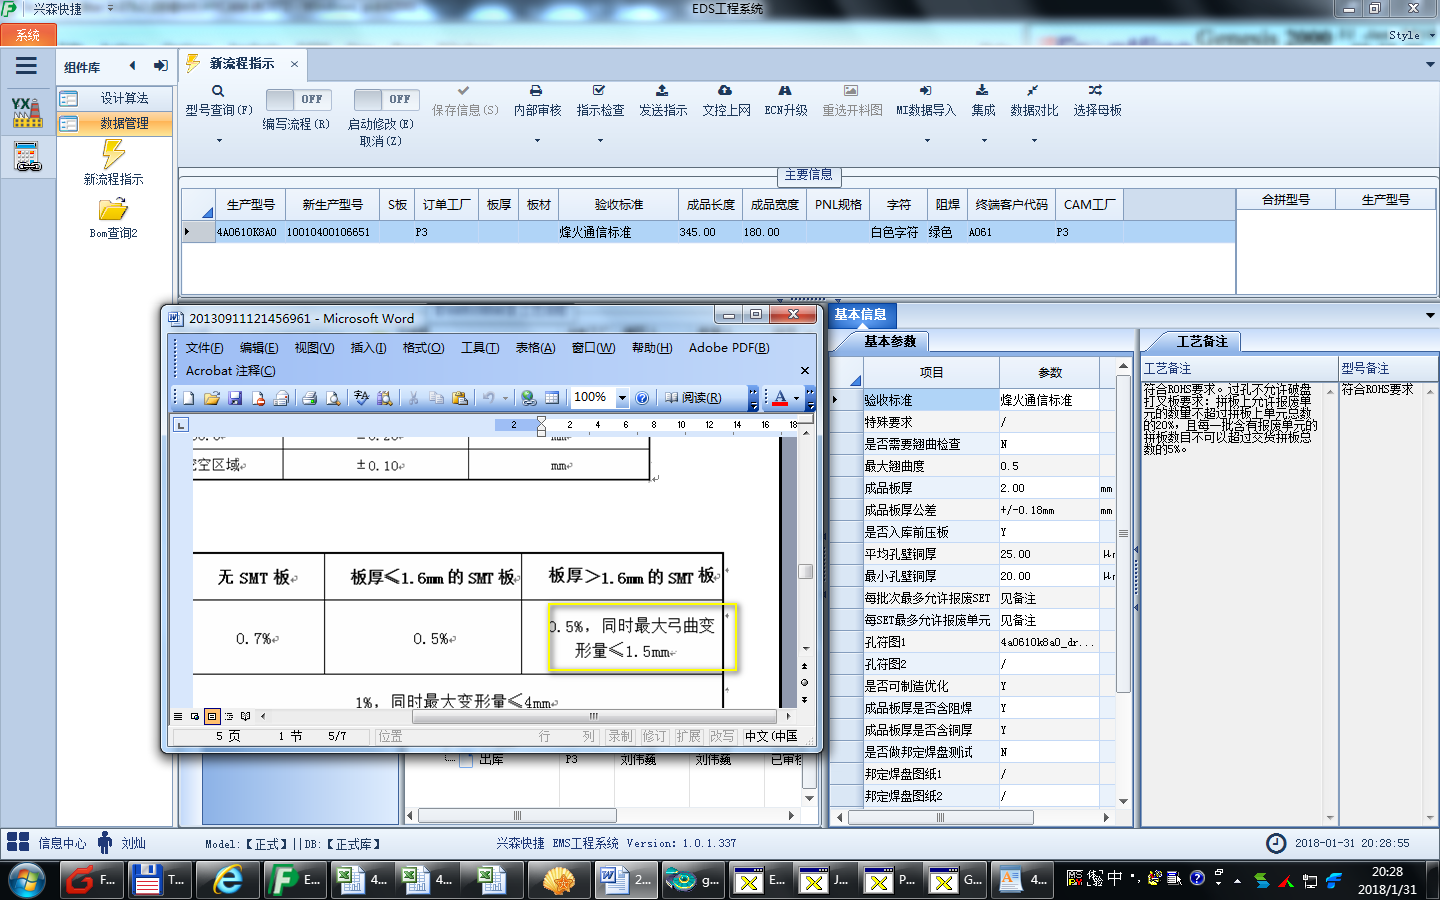Image resolution: width=1440 pixels, height=900 pixels.
Task: Click the red font color A swatch
Action: (x=780, y=398)
